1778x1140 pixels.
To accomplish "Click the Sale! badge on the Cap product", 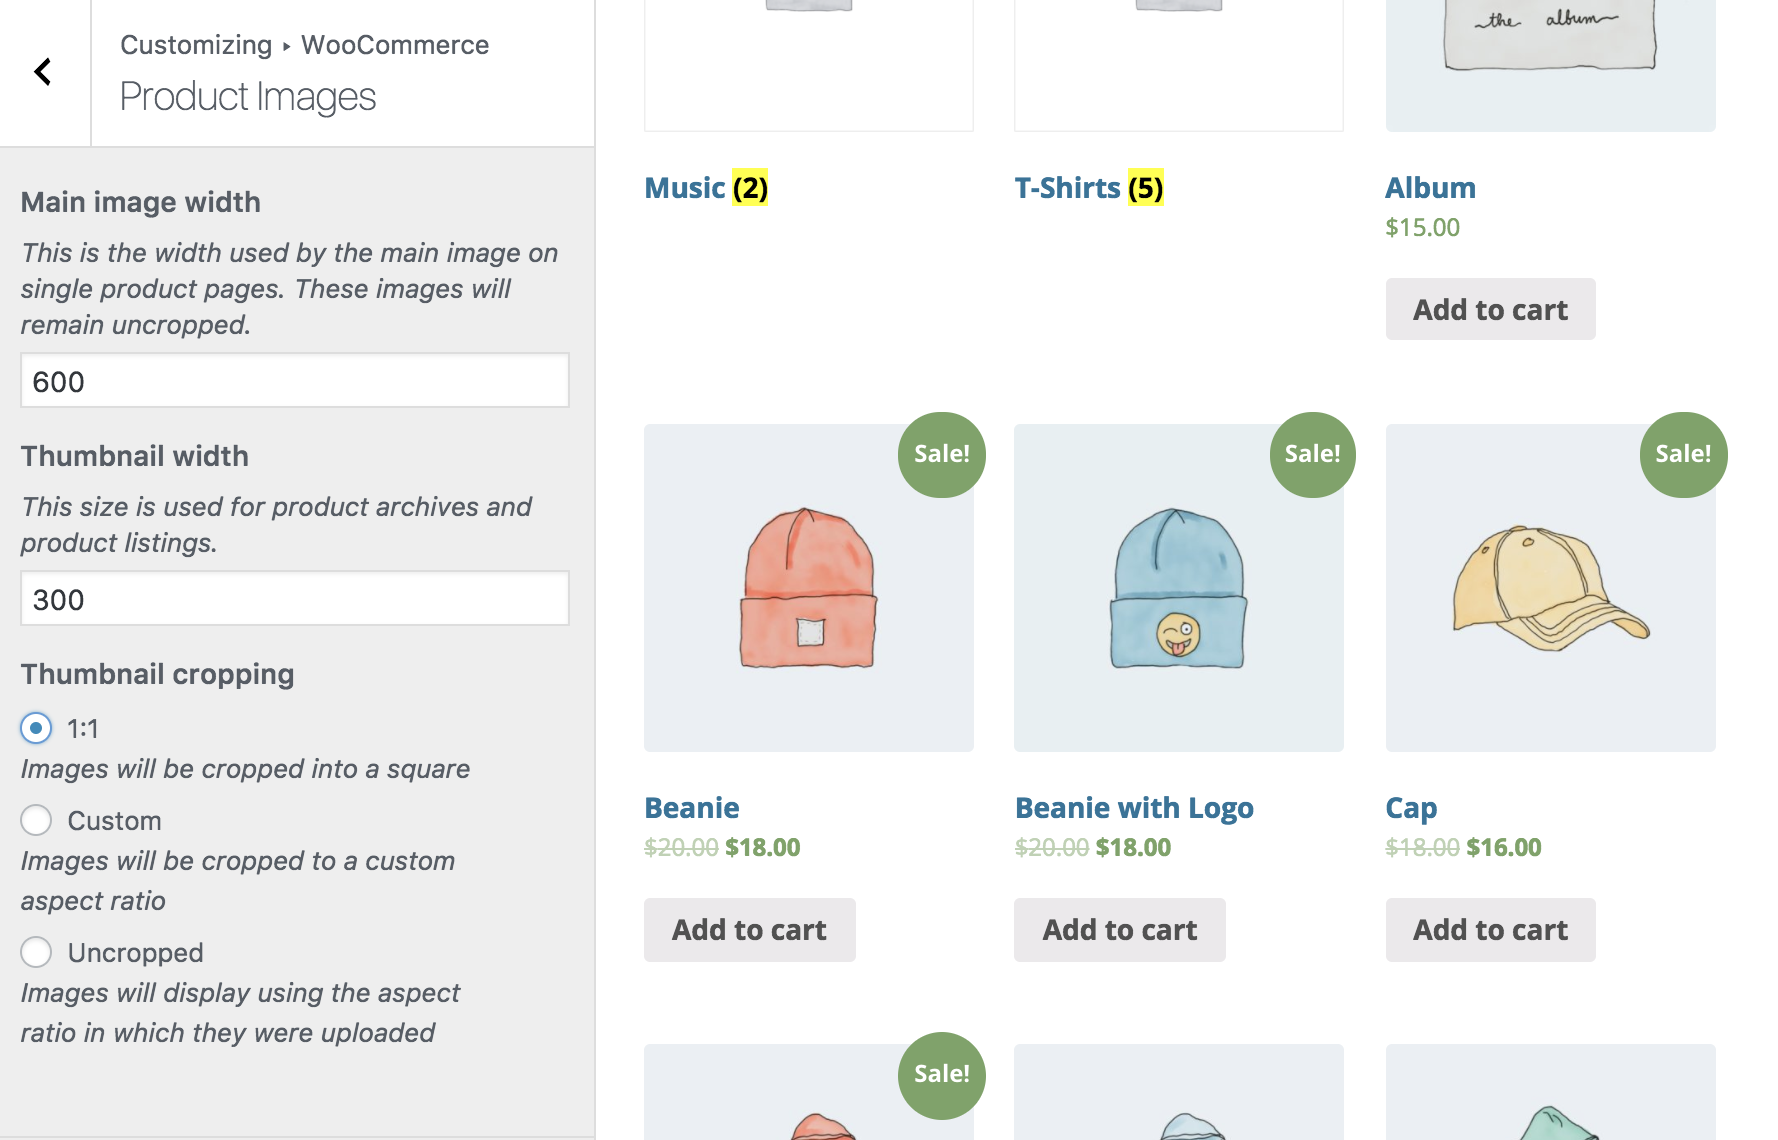I will [x=1683, y=455].
